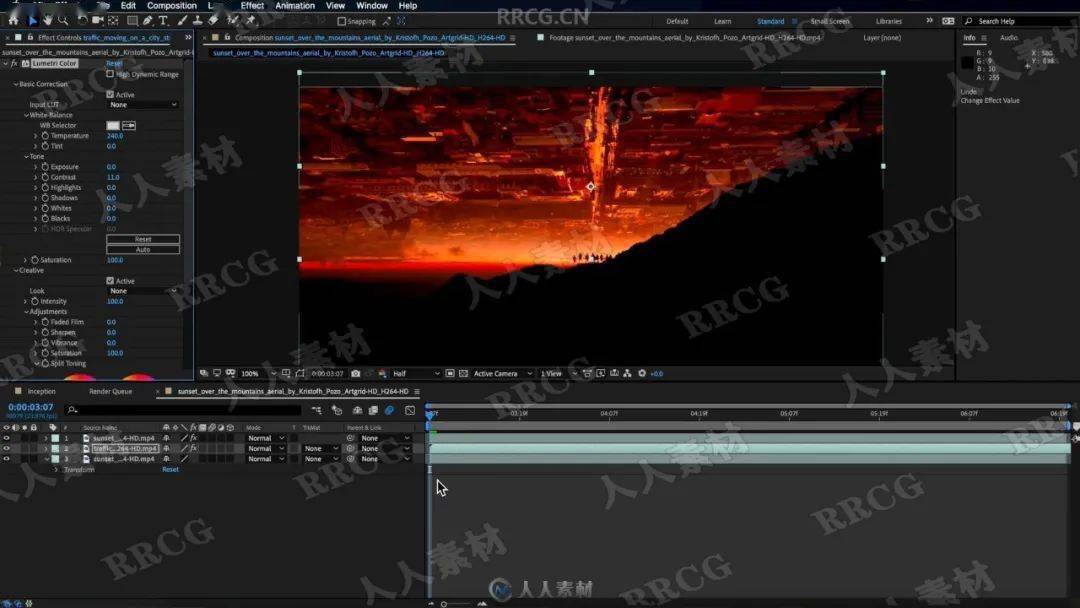Select the Horizontal Type tool
1080x608 pixels.
click(x=163, y=21)
